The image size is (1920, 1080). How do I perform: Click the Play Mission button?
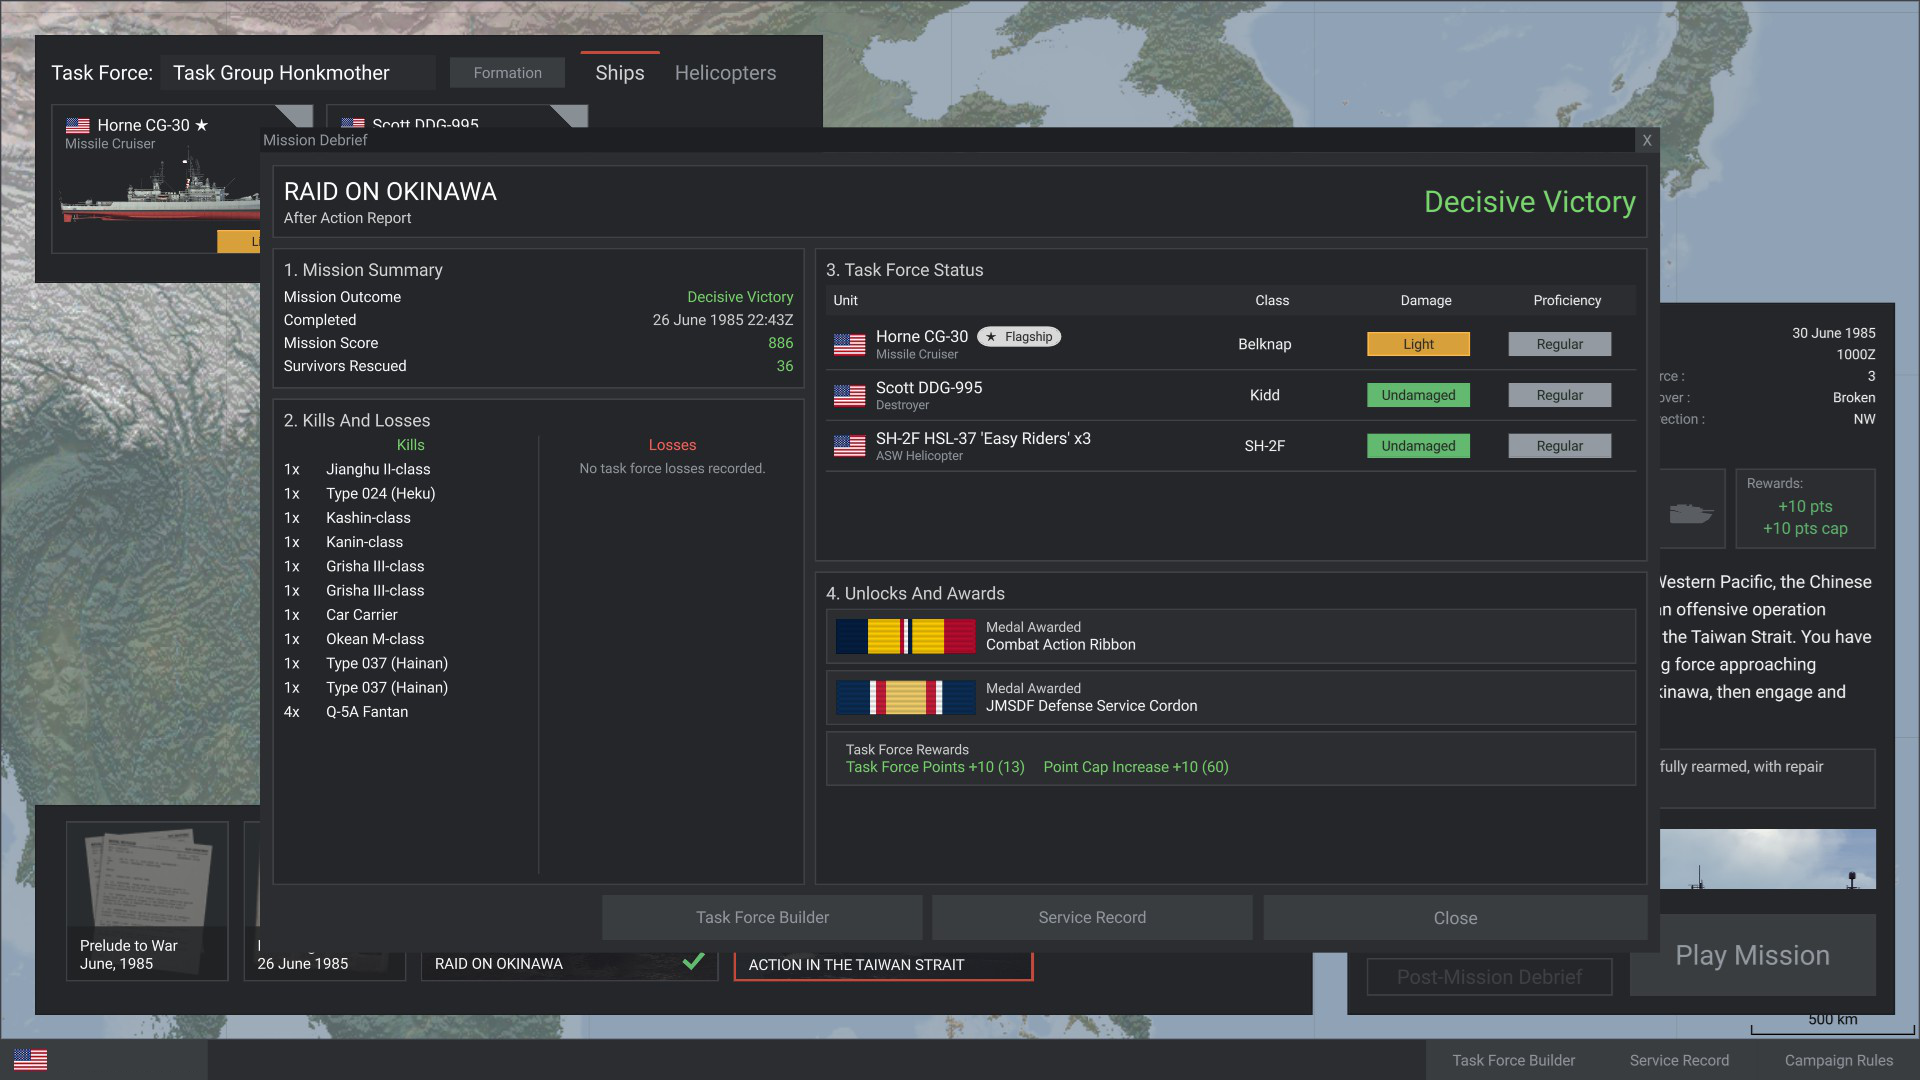pyautogui.click(x=1753, y=955)
